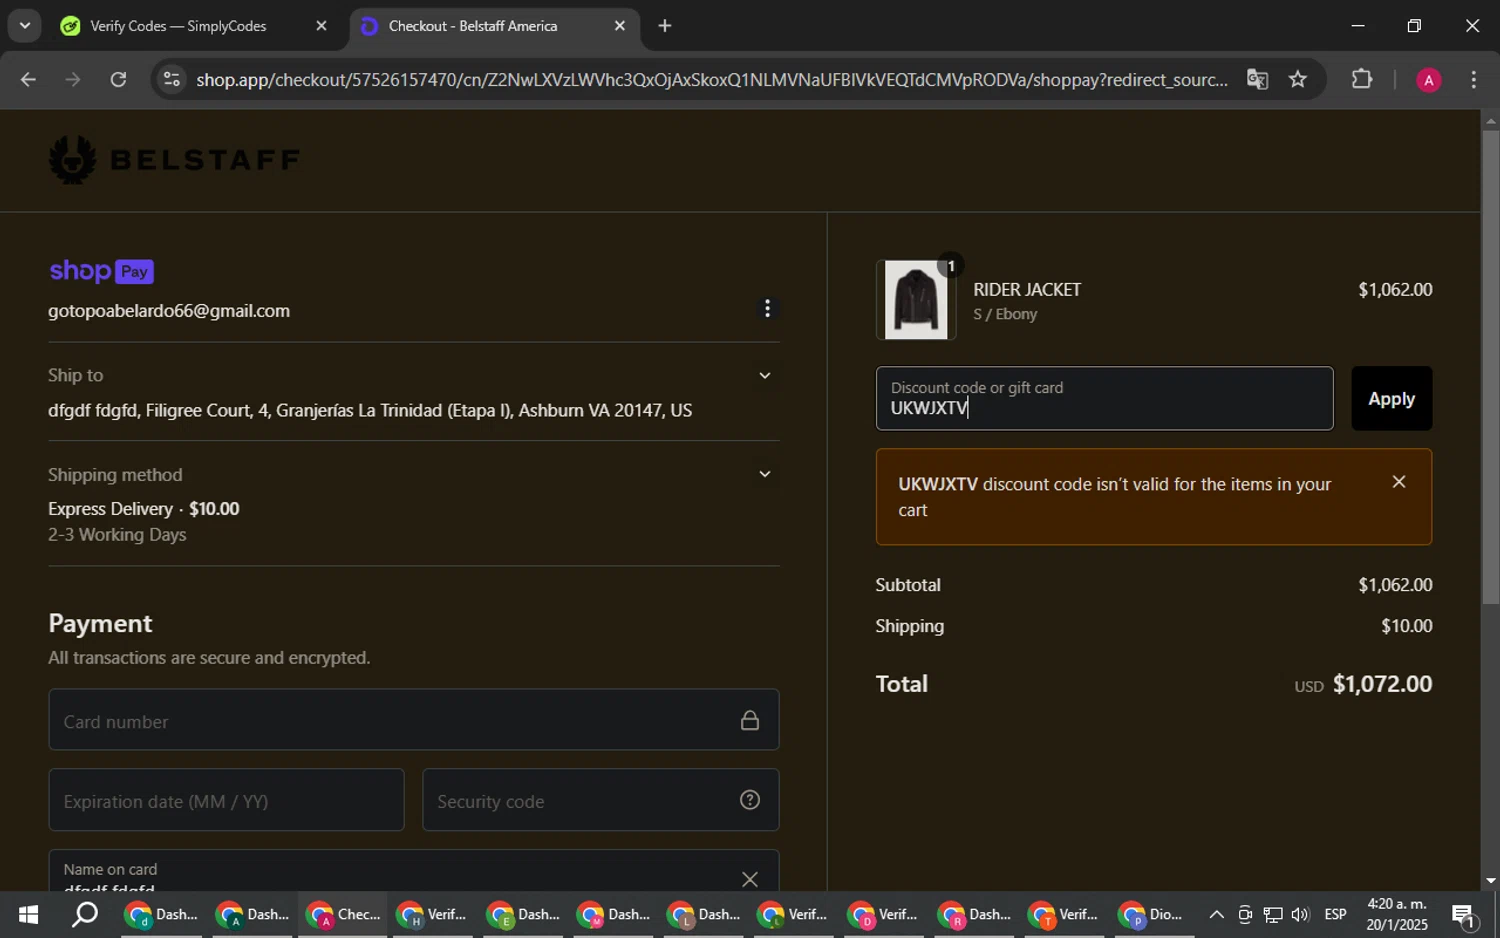This screenshot has width=1500, height=938.
Task: Go back to the previous page
Action: [x=28, y=79]
